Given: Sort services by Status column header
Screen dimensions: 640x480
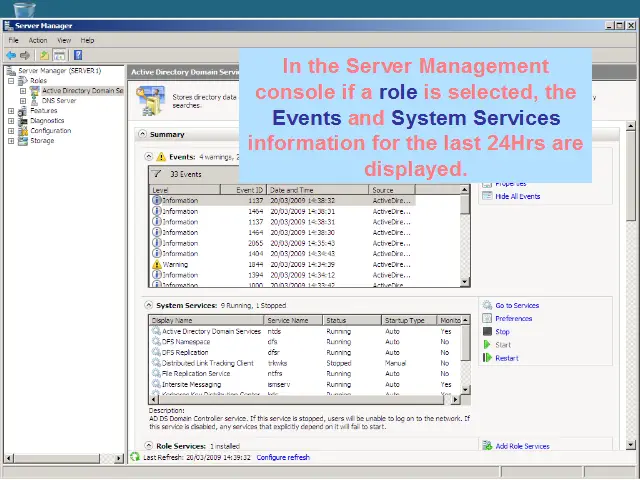Looking at the screenshot, I should click(352, 320).
